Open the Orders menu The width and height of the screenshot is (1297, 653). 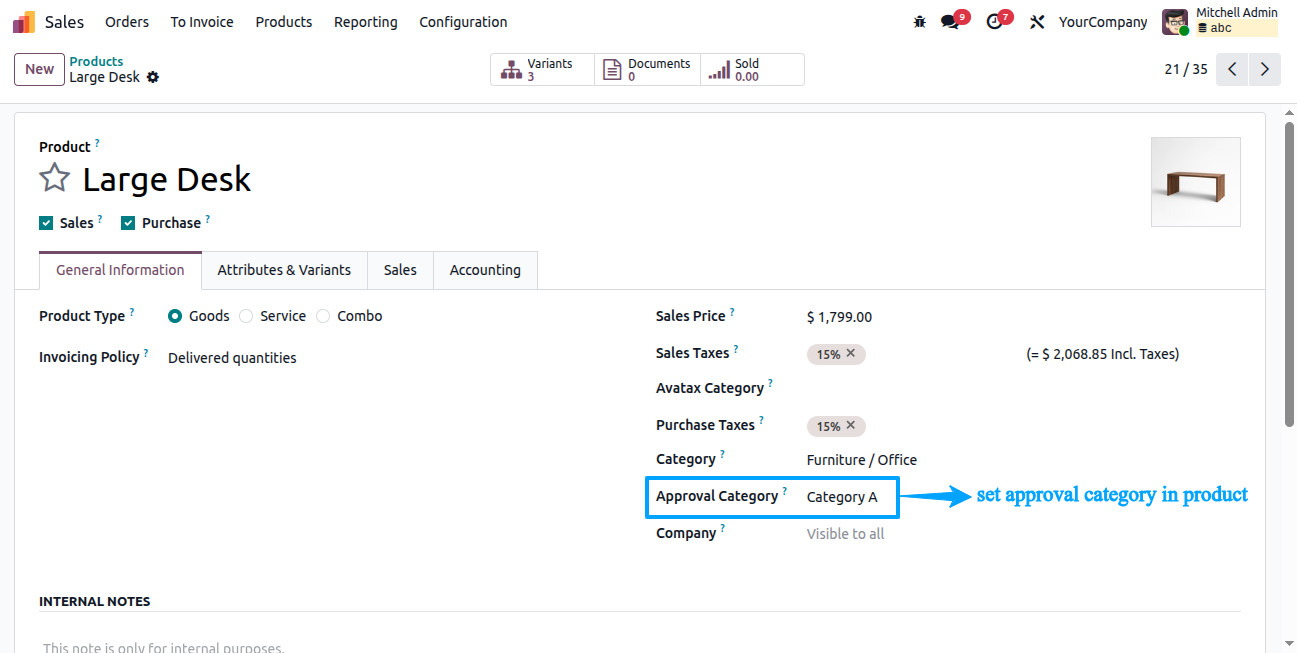[127, 22]
